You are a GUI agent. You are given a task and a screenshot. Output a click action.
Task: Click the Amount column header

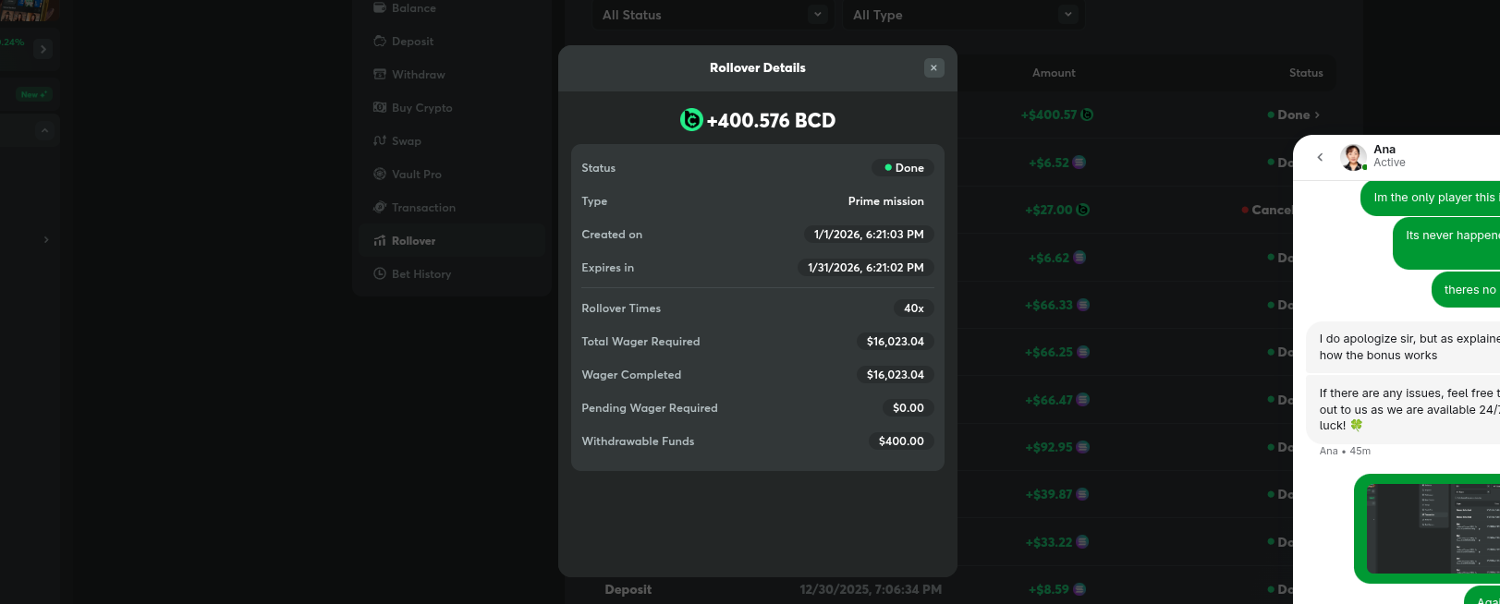1054,73
